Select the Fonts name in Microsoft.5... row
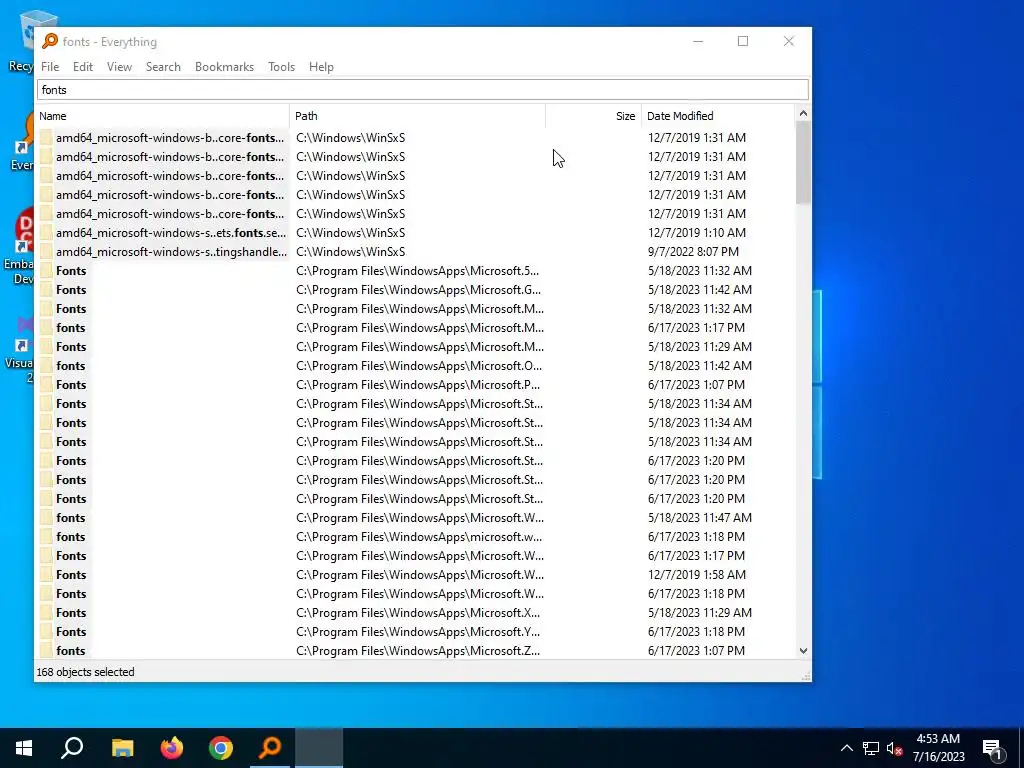 click(71, 271)
